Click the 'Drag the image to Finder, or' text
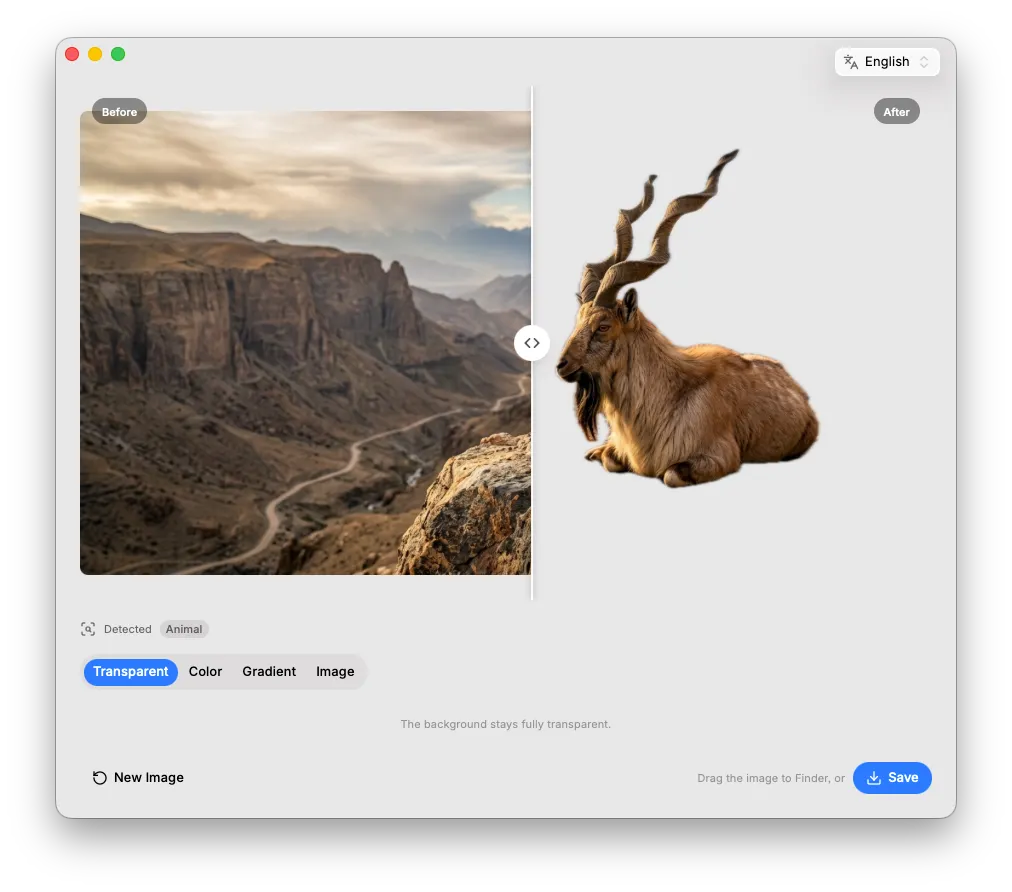The image size is (1012, 892). 771,778
